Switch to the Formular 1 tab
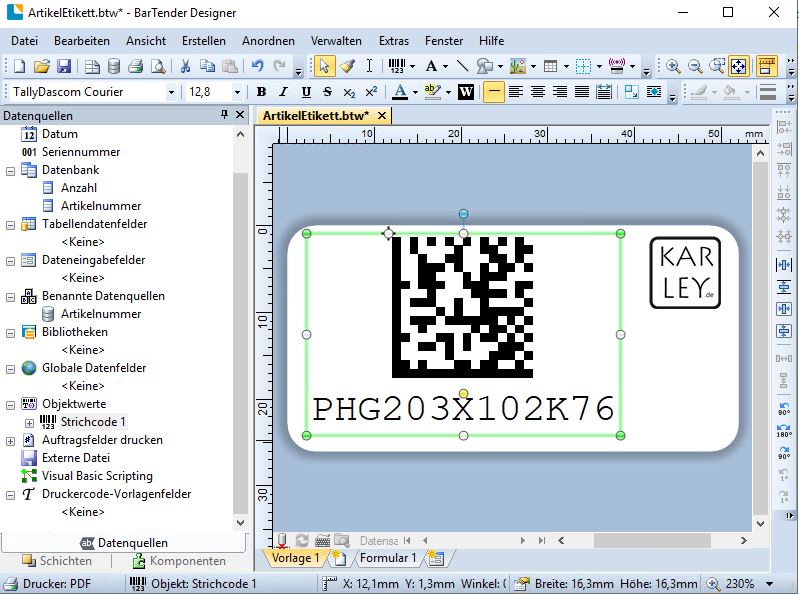Screen dimensions: 799x595 click(388, 558)
